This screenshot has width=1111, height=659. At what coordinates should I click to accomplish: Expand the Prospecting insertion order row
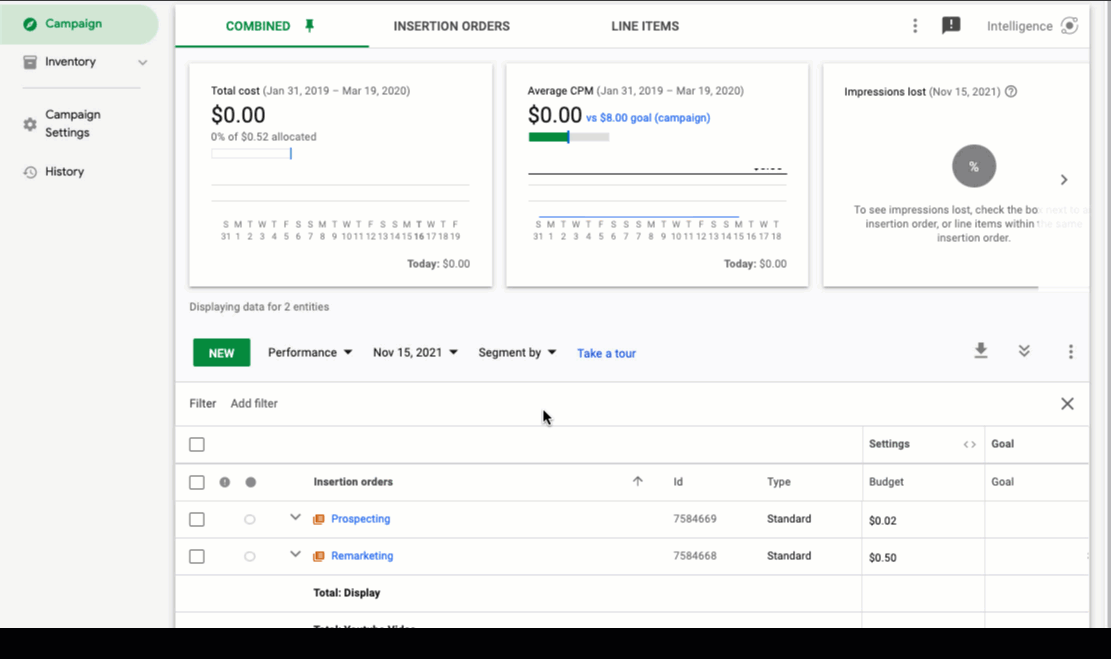point(295,518)
